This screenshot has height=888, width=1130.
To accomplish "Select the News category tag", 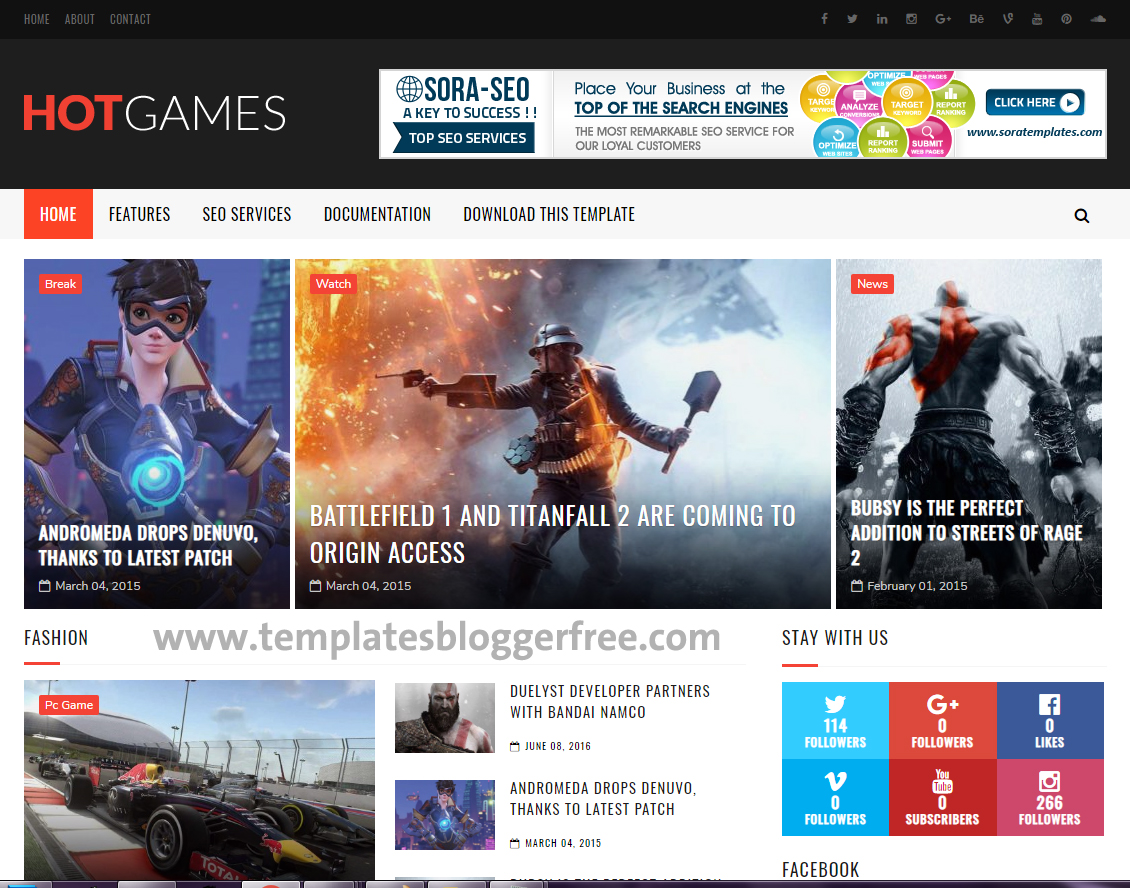I will coord(873,284).
